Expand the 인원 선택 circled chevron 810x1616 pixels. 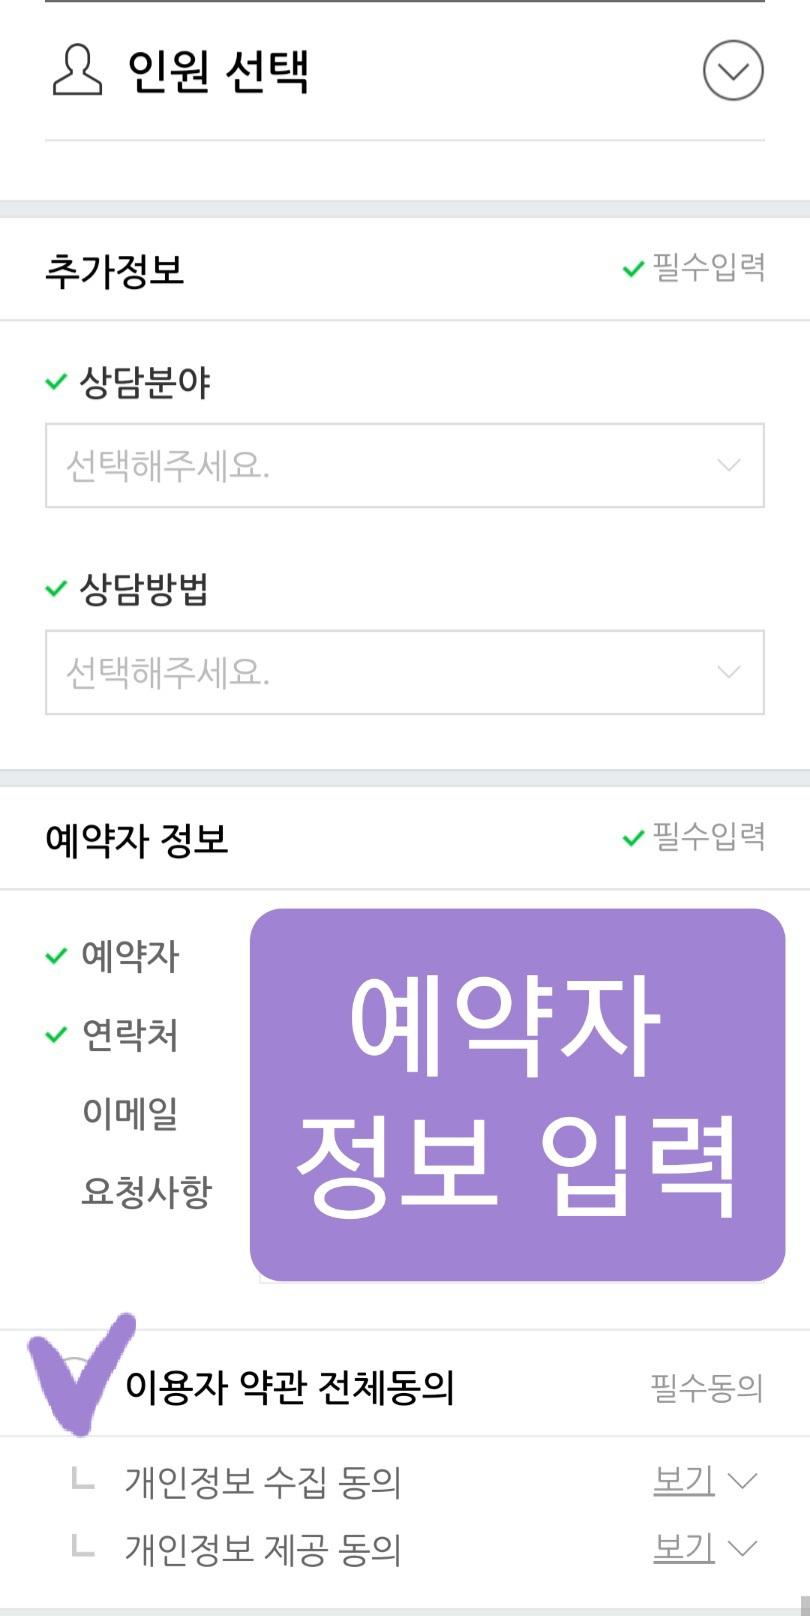[x=733, y=70]
